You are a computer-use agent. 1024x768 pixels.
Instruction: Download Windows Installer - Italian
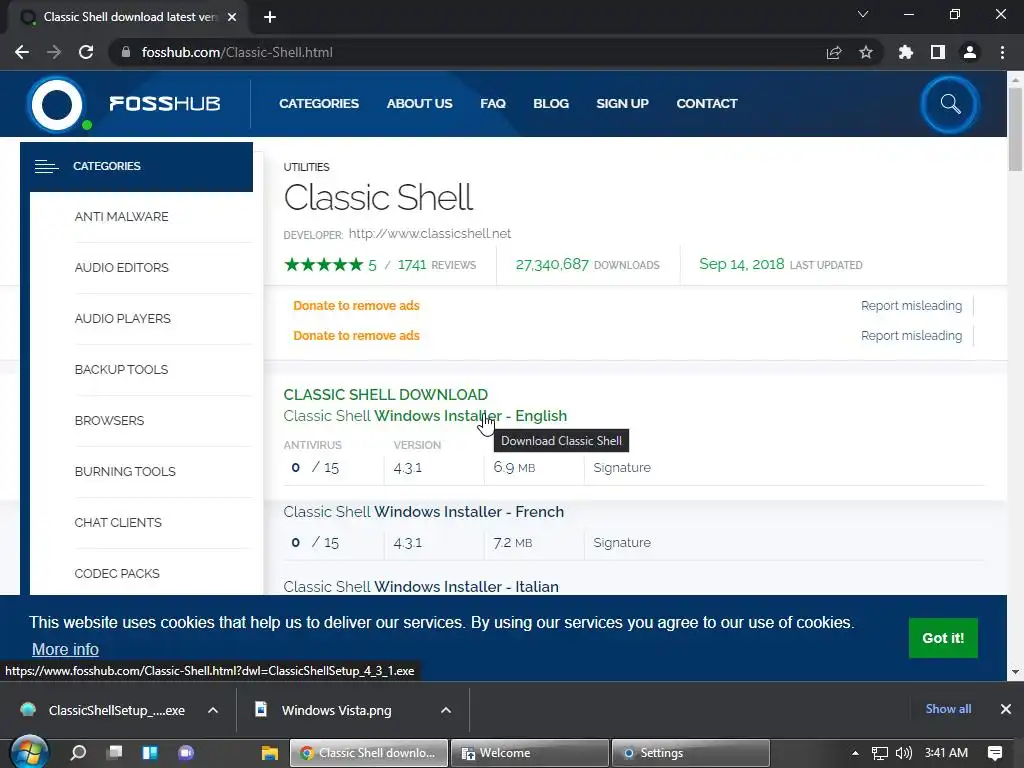click(421, 586)
